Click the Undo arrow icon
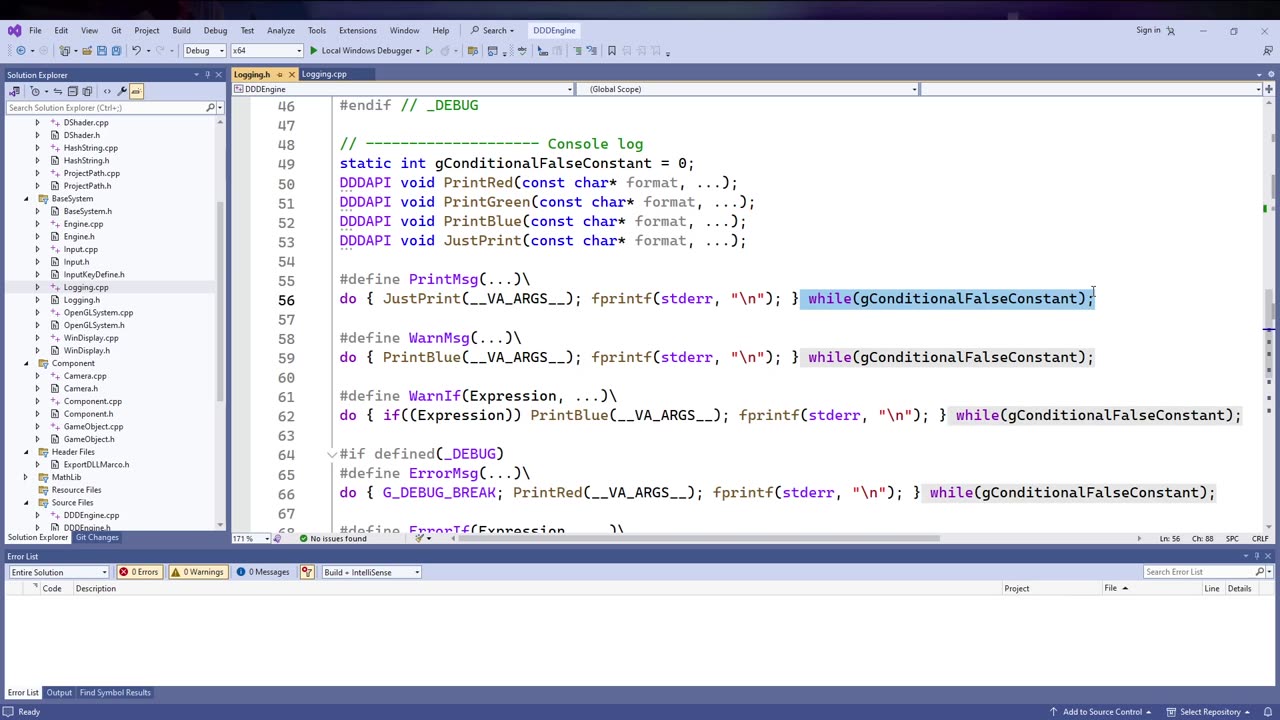 [x=136, y=50]
